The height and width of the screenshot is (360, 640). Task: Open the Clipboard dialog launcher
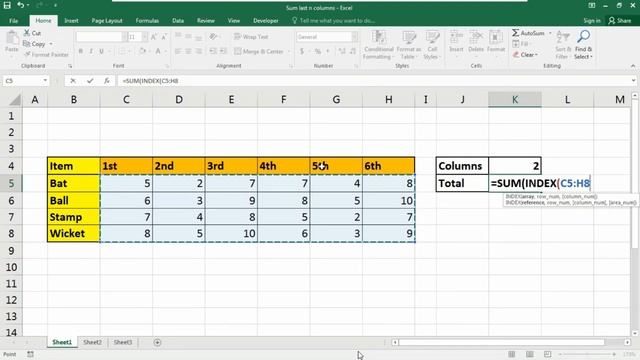coord(70,66)
